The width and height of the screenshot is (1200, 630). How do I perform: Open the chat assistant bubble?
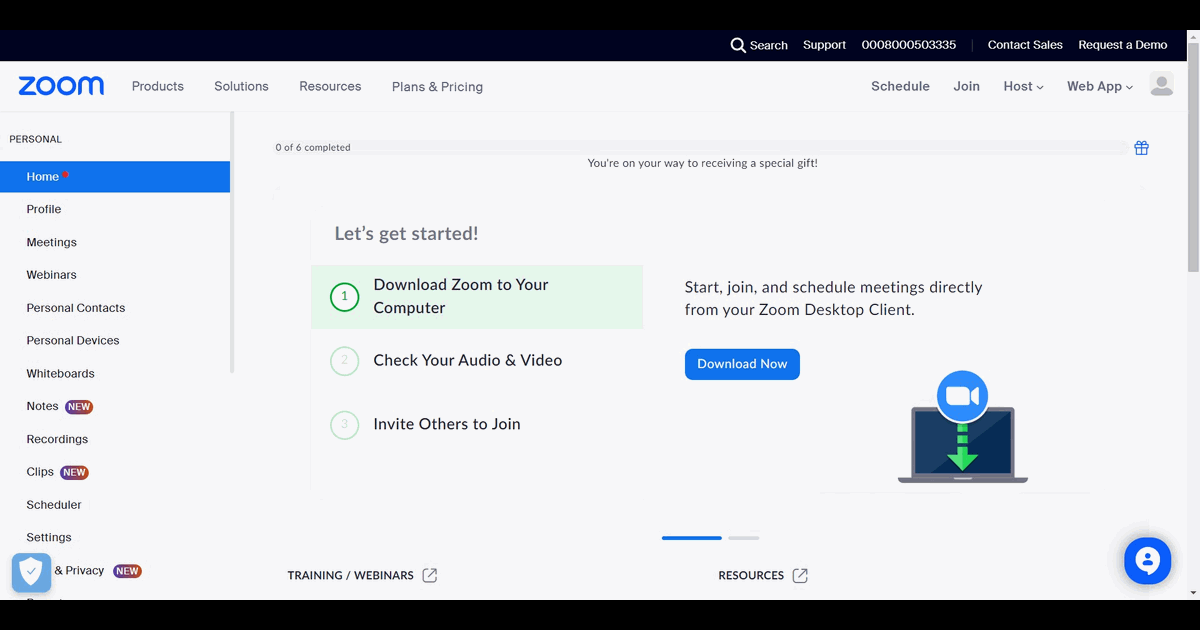[1147, 561]
